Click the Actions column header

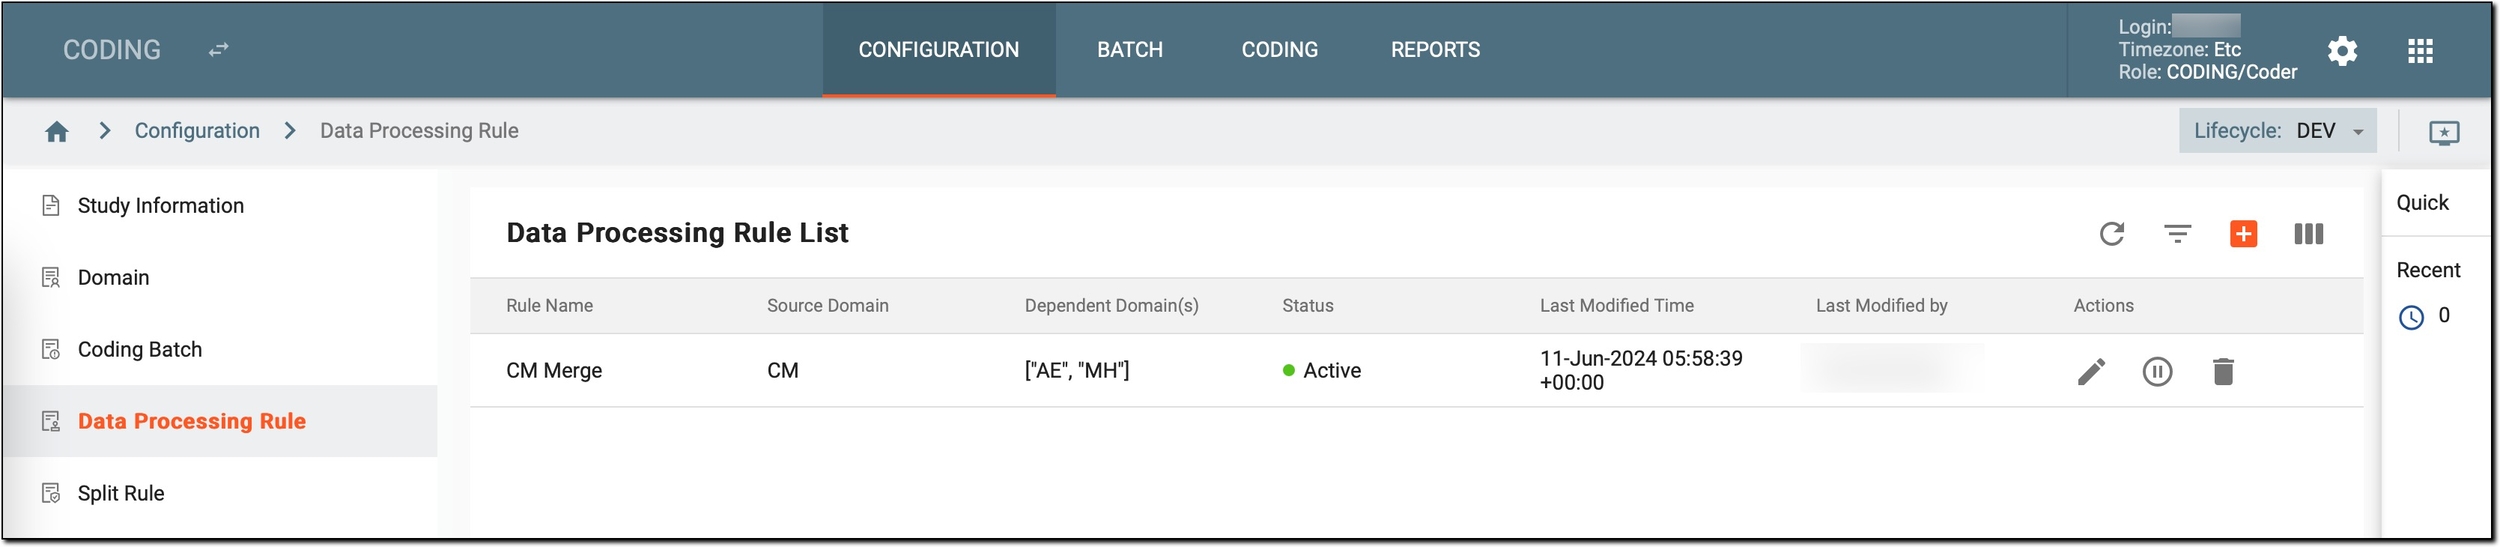click(2103, 306)
